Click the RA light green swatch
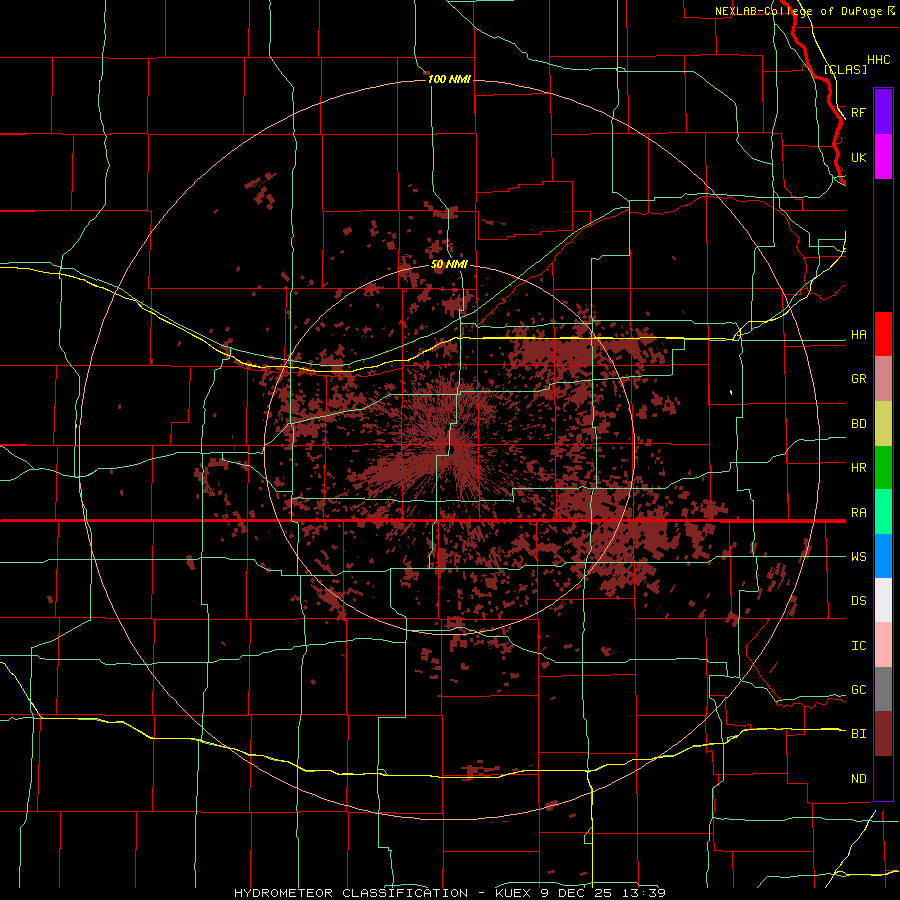 (883, 512)
